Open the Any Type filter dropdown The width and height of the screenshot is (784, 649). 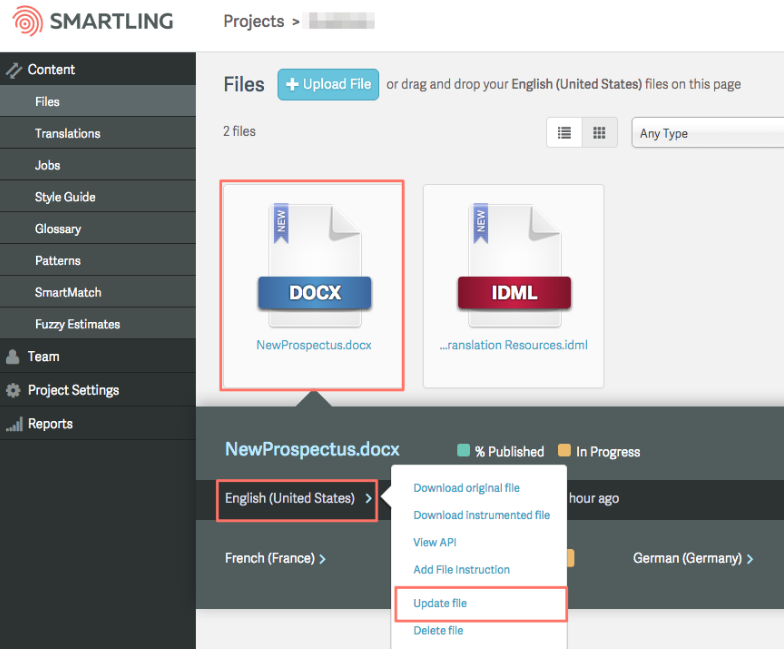(x=708, y=133)
